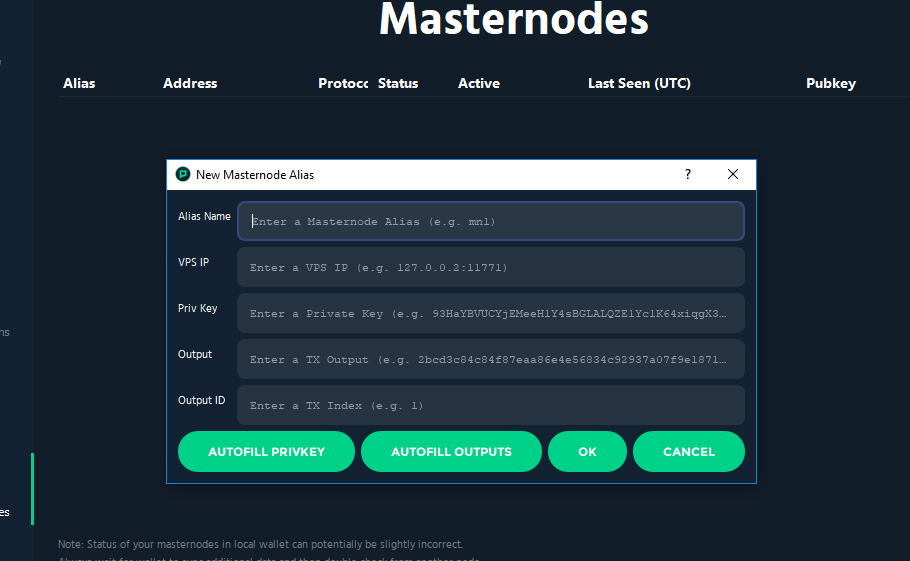Click the Alias Name input field
Viewport: 910px width, 561px height.
[490, 221]
